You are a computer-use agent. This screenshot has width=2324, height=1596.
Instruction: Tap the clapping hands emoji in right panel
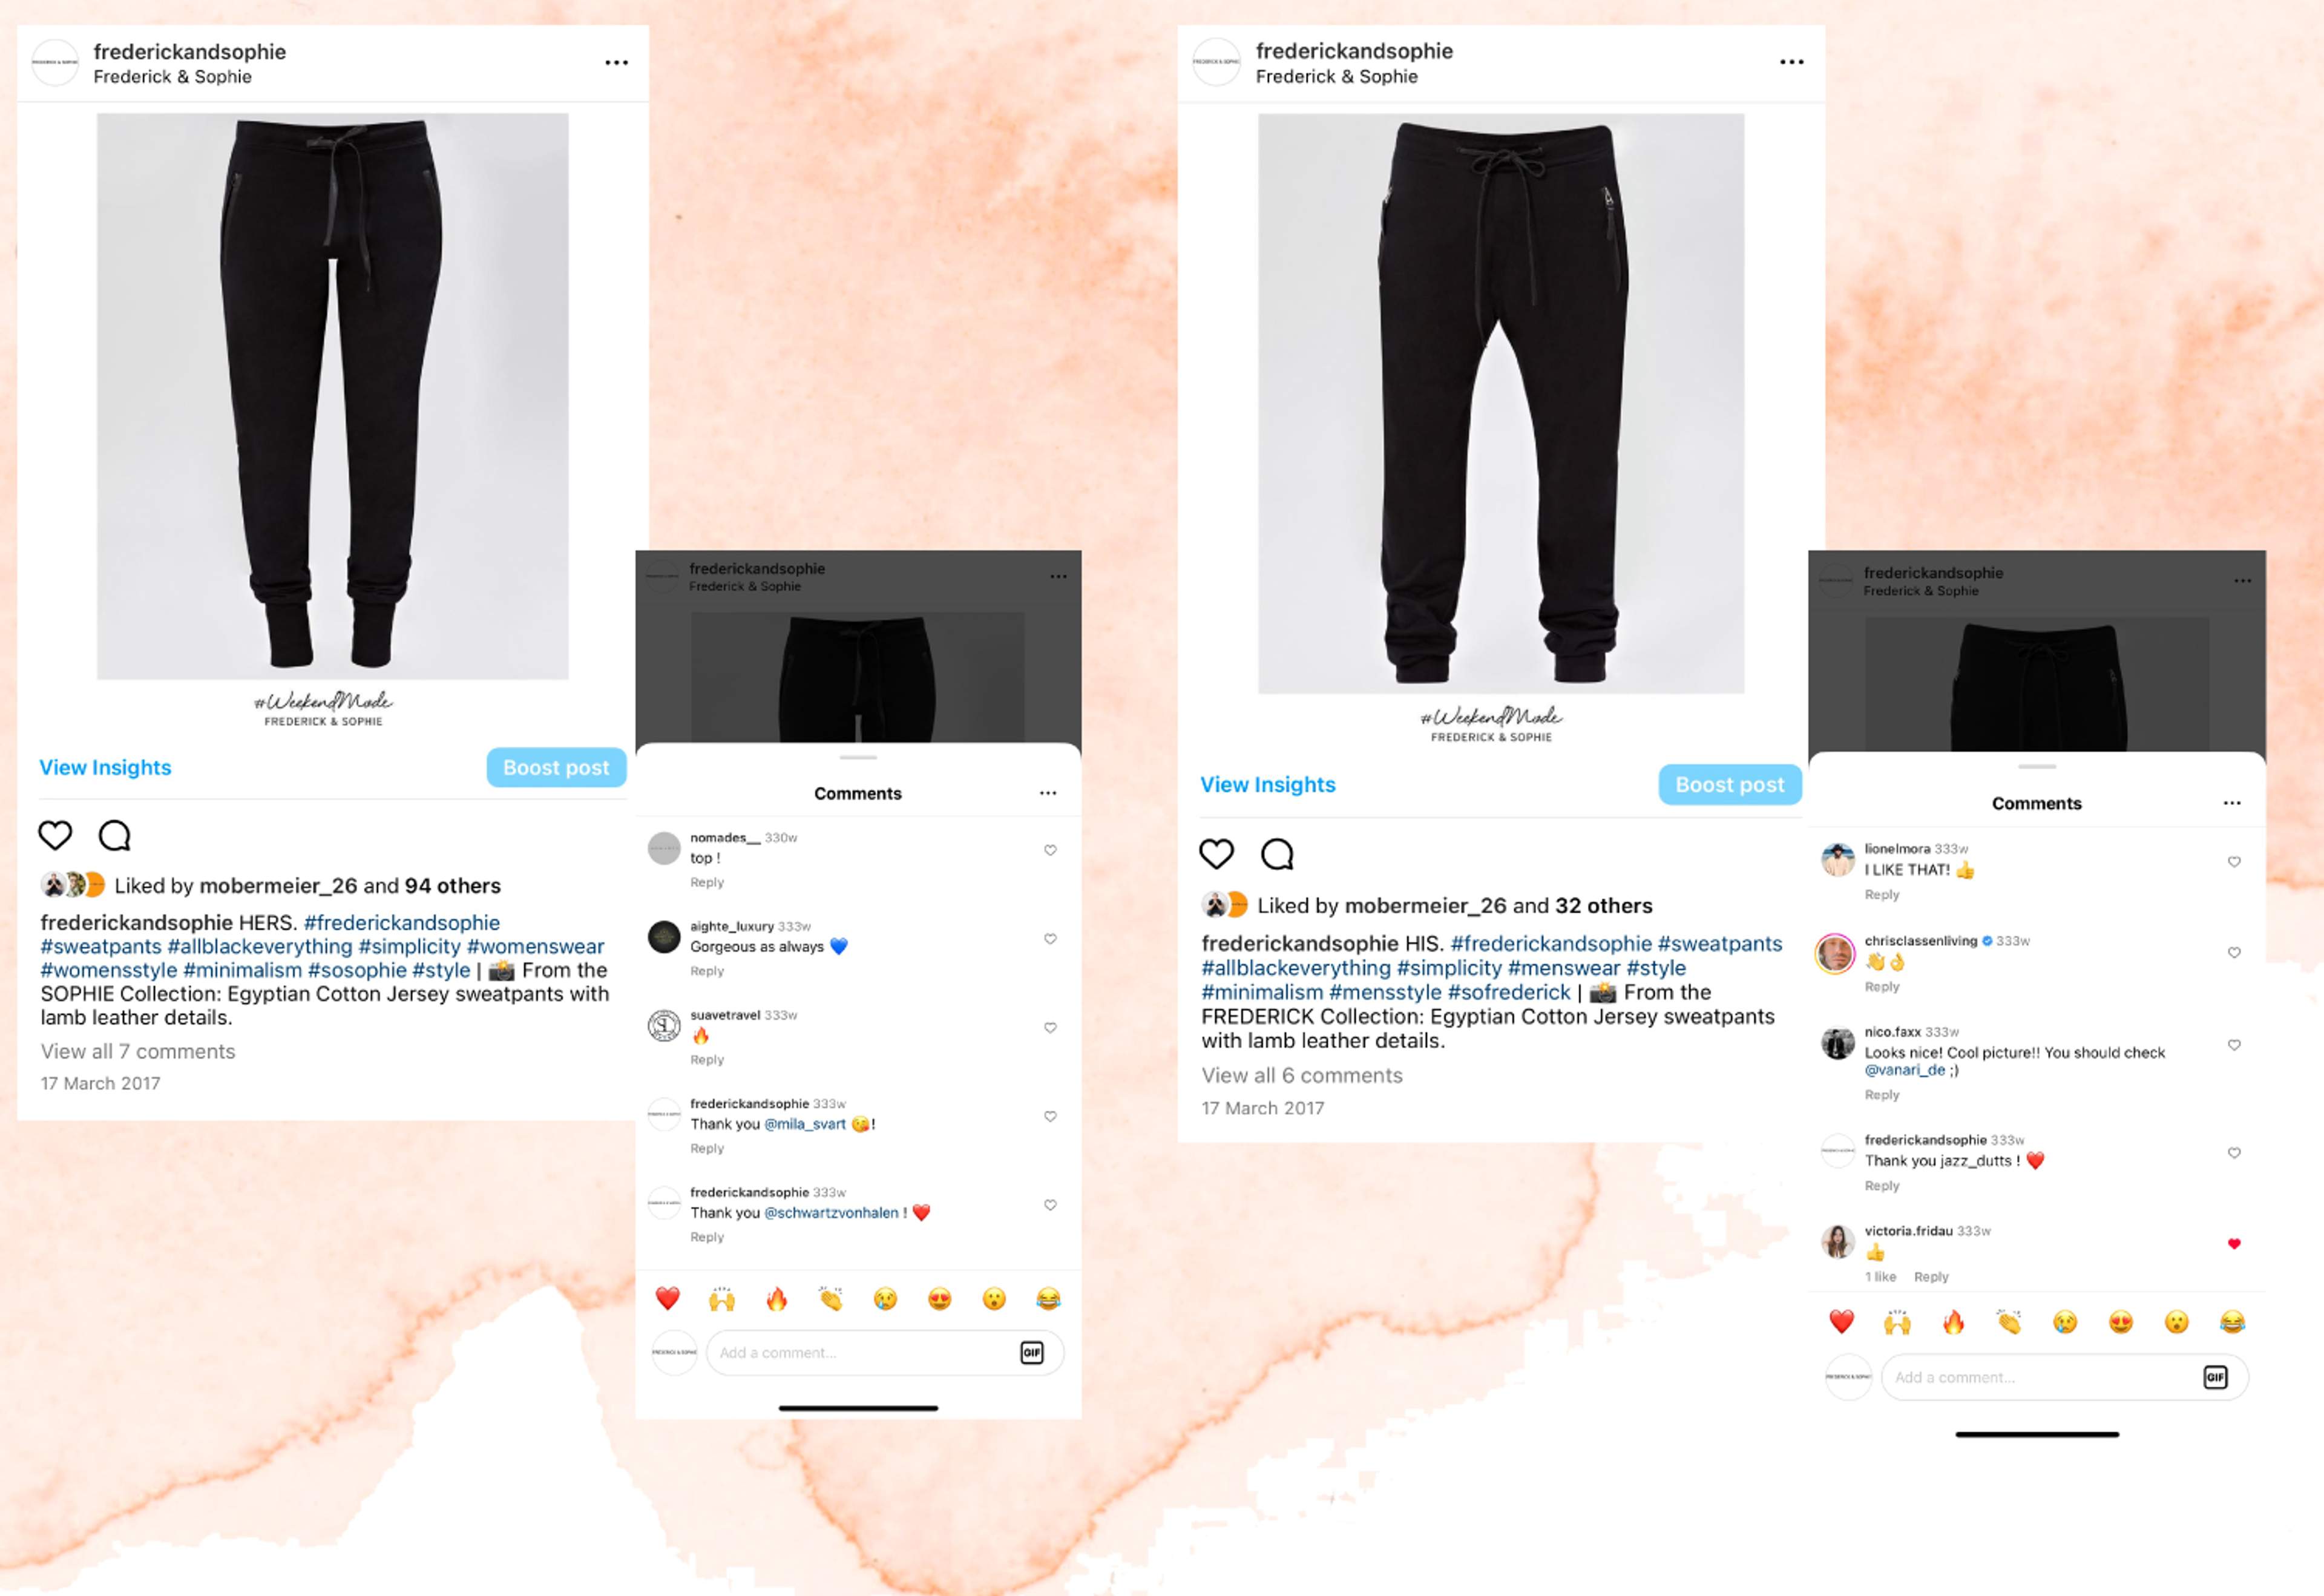tap(2009, 1322)
